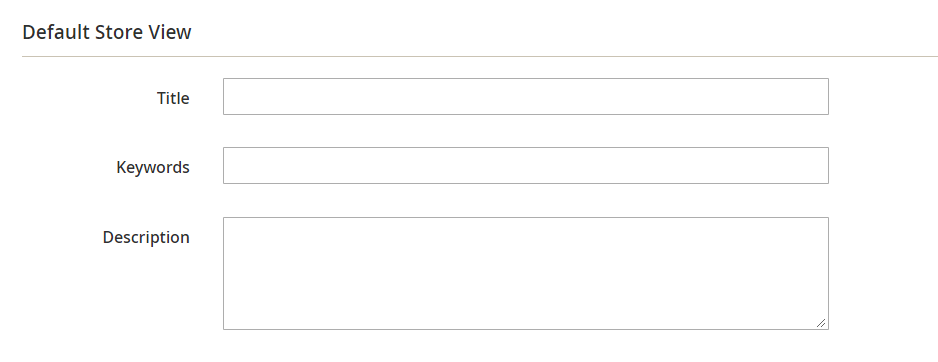Click the Description field label
This screenshot has height=362, width=938.
coord(146,238)
